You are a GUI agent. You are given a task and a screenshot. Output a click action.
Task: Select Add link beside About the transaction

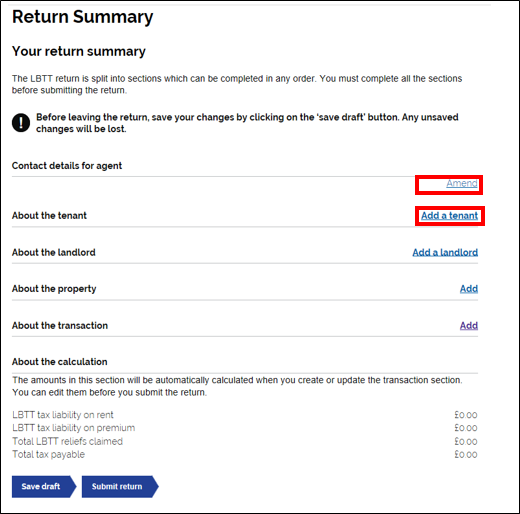pos(469,325)
